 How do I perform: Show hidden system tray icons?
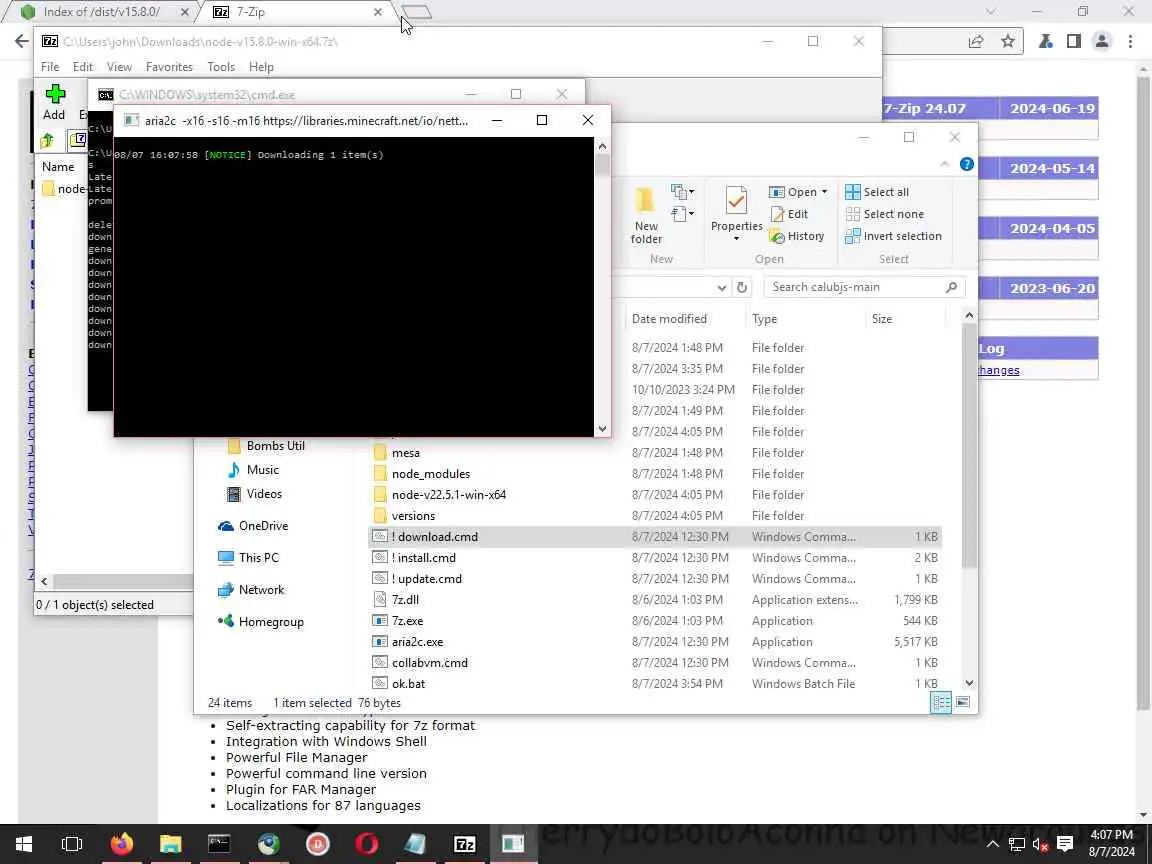[992, 844]
